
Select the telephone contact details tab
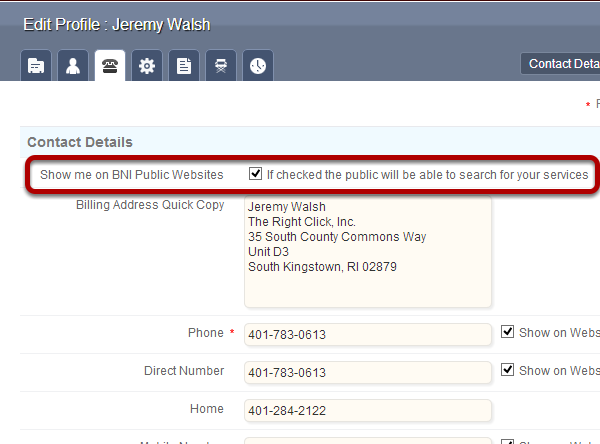click(110, 66)
